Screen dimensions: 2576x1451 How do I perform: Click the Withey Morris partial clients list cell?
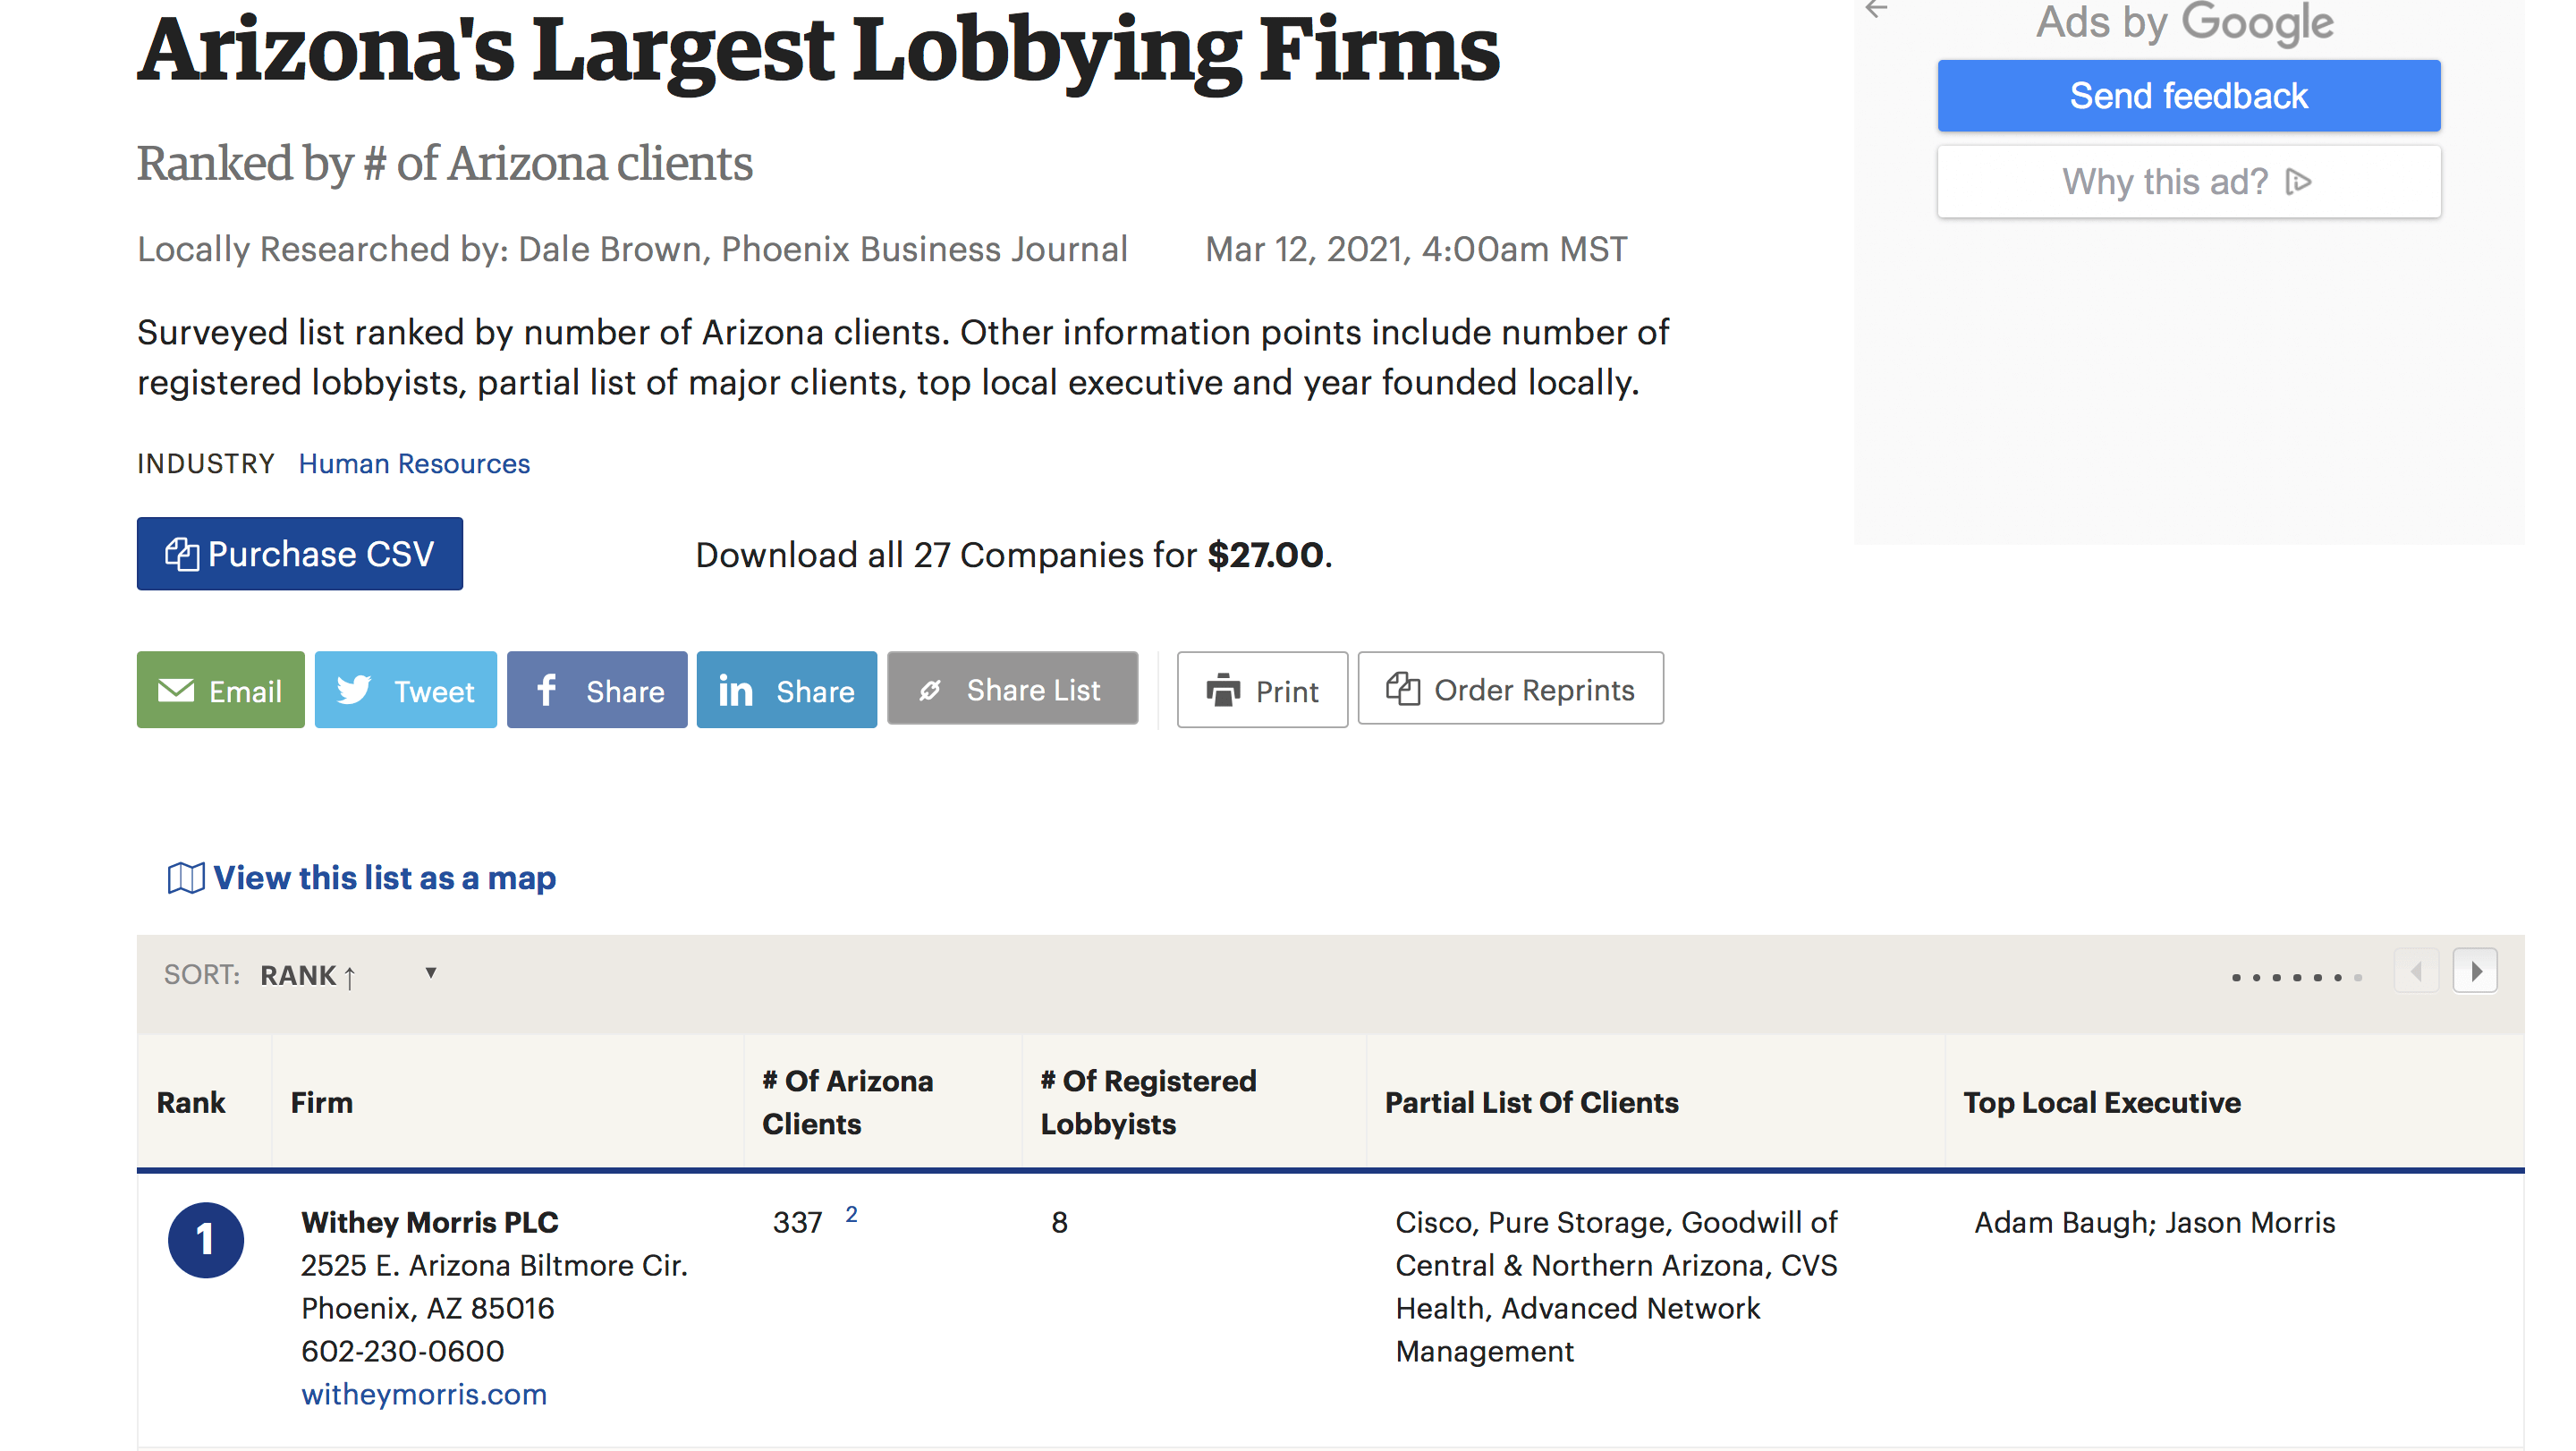1617,1286
